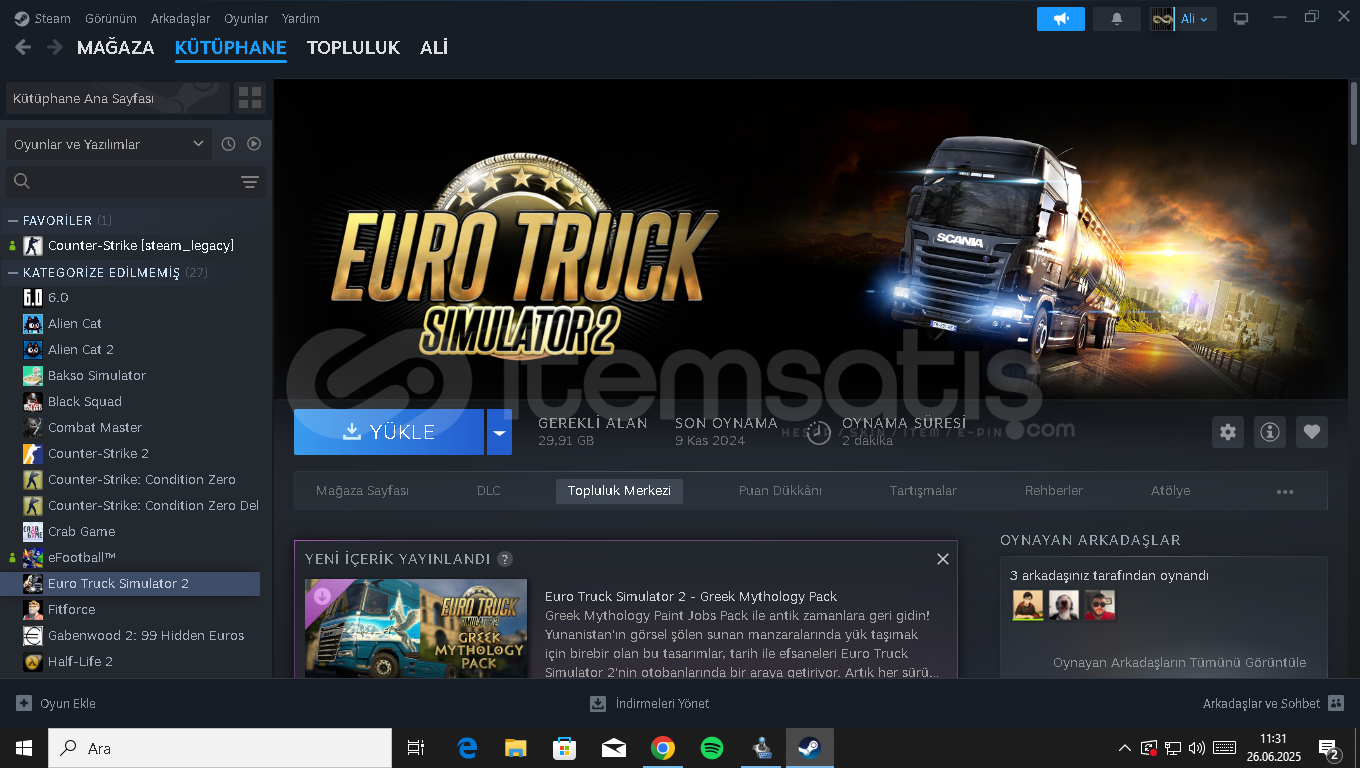Open the library advanced filter icon
Viewport: 1360px width, 768px height.
coord(250,181)
